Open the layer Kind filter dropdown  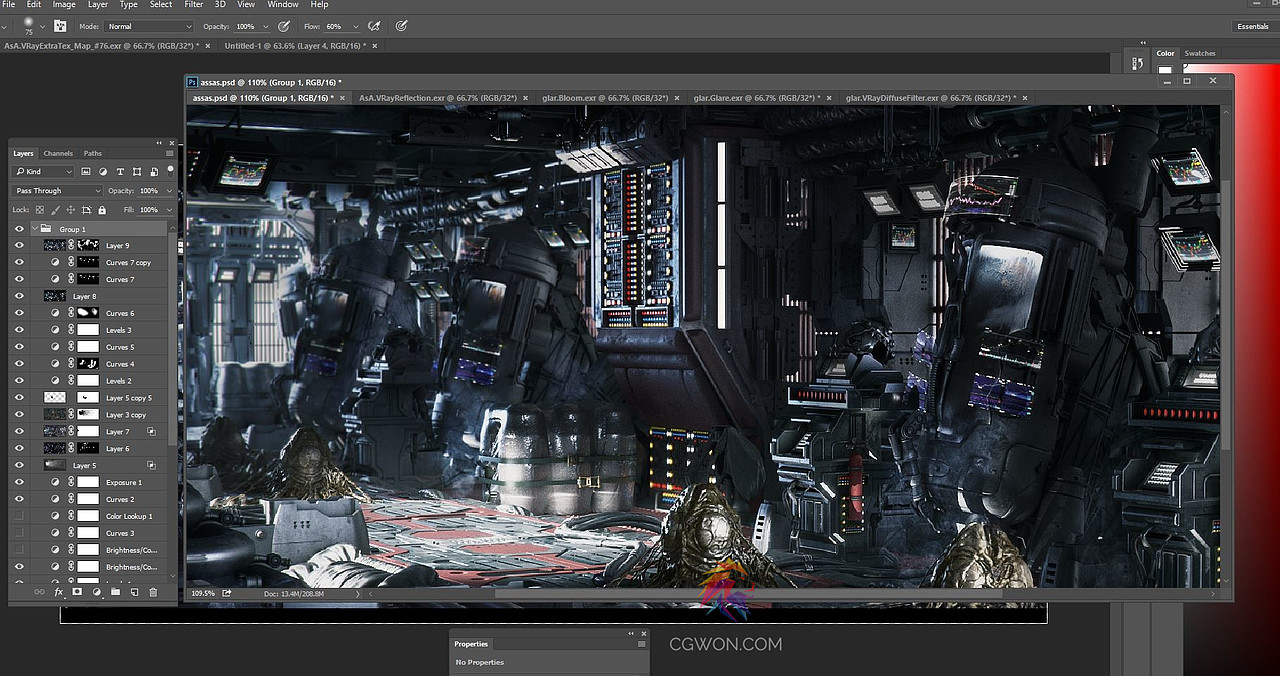43,171
